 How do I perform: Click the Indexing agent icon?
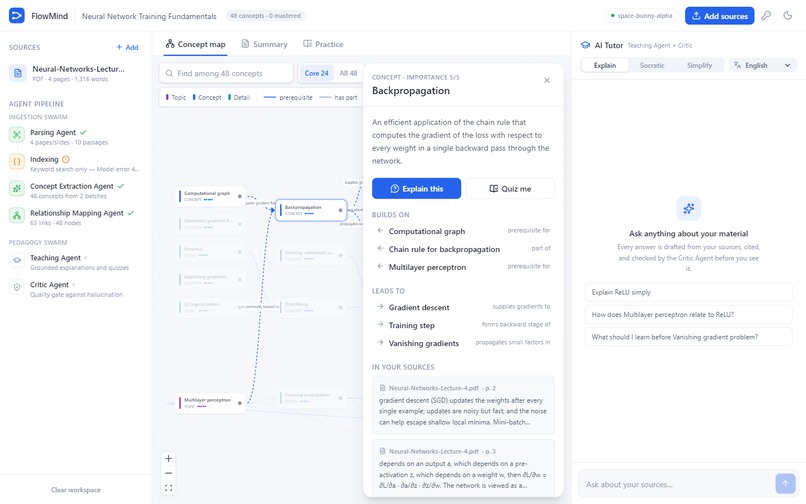point(17,161)
